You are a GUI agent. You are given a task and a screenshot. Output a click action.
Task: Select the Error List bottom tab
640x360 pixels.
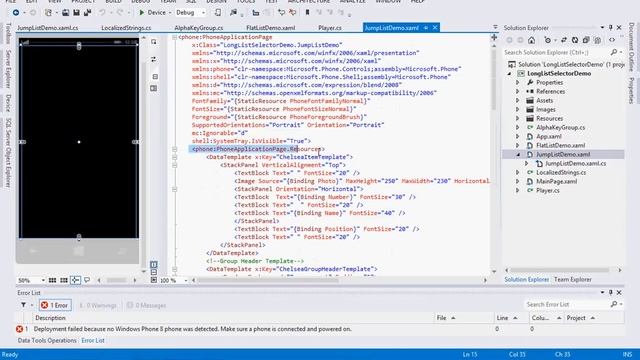[x=93, y=340]
